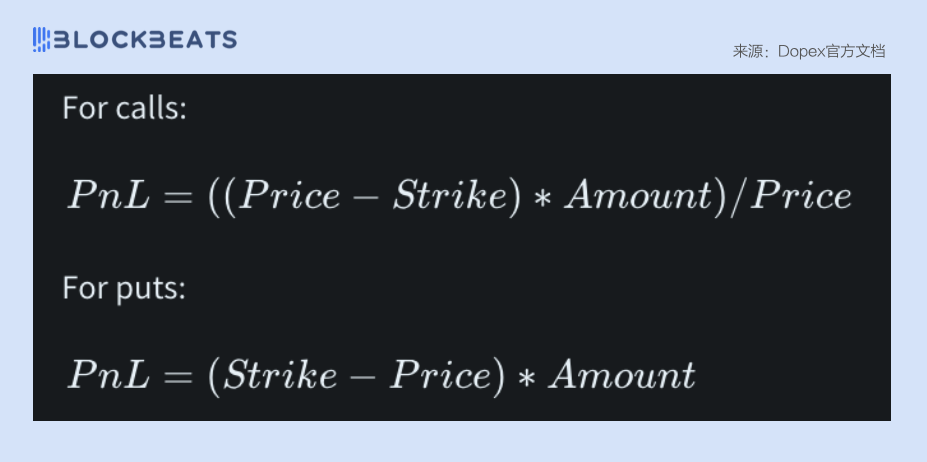
Task: Click the divisor Price in calls formula
Action: point(800,195)
